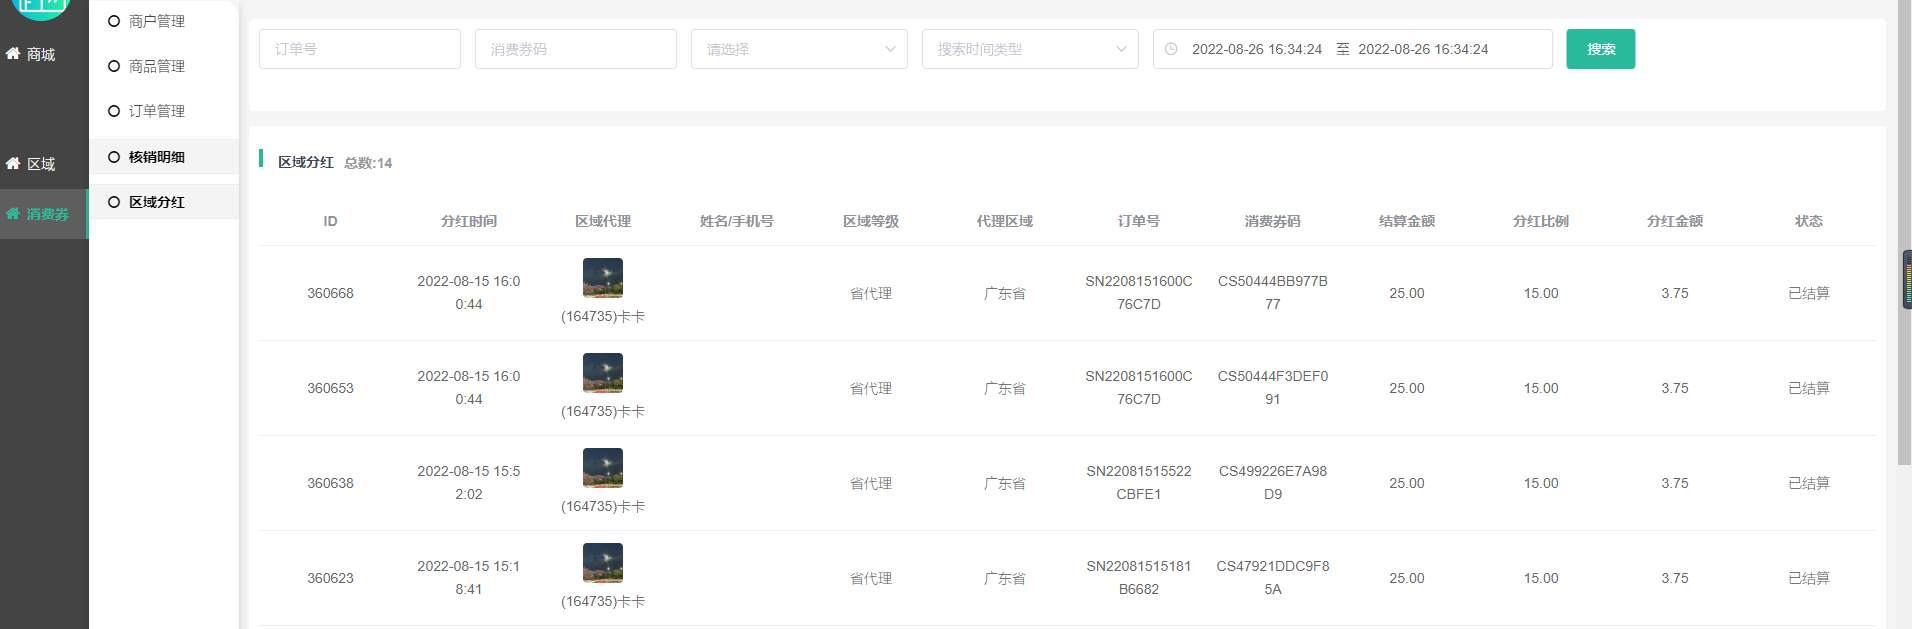Expand the 搜索时间类型 dropdown
Viewport: 1912px width, 629px height.
coord(1030,49)
